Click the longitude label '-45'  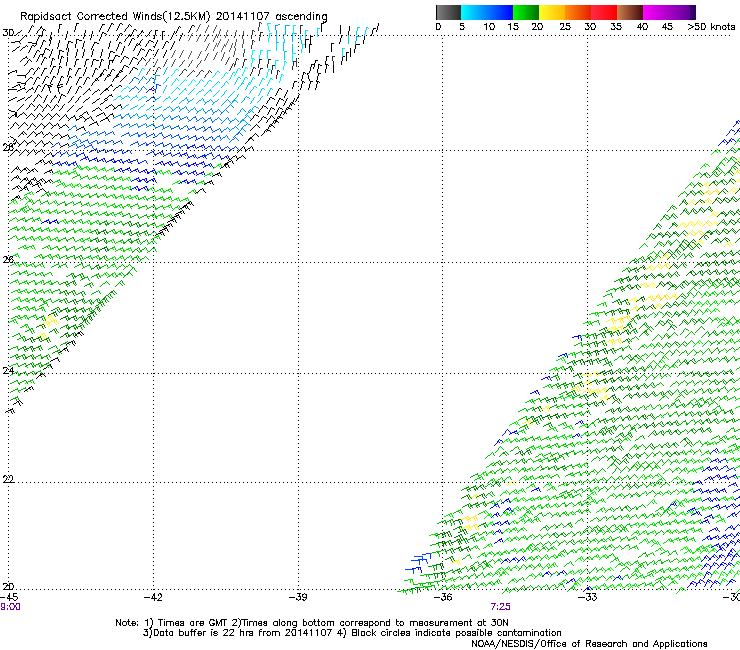9,597
